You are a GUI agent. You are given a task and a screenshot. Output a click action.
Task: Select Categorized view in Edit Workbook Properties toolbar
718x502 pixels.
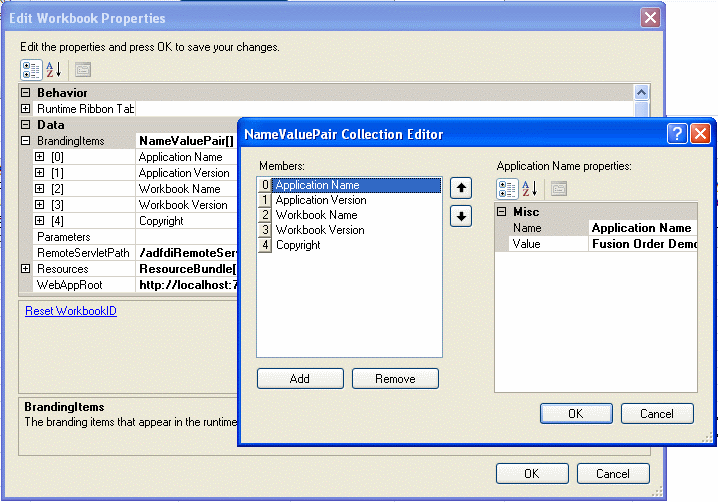click(31, 70)
